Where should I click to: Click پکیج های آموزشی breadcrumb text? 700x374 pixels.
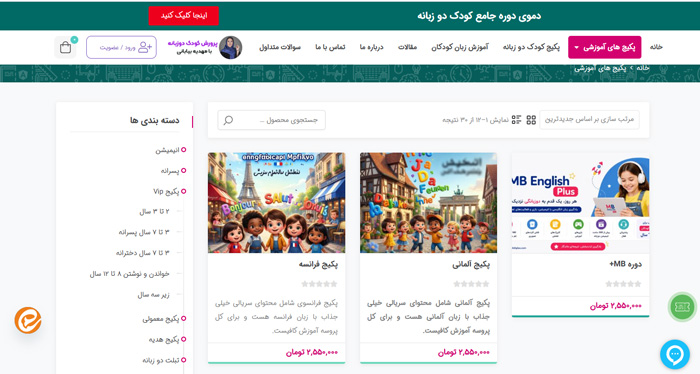pos(600,68)
